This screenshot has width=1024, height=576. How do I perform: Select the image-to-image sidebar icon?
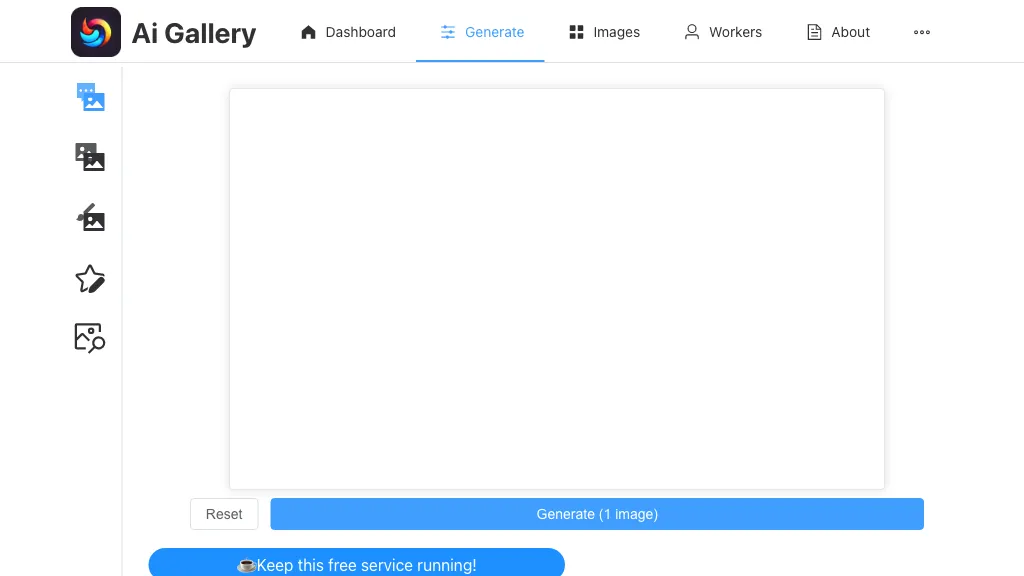coord(90,157)
